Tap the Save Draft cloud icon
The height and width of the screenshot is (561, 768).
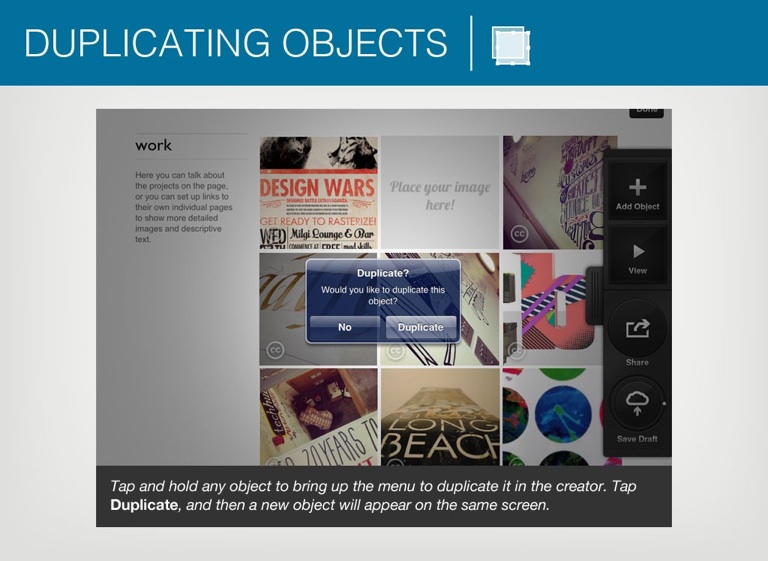tap(637, 404)
